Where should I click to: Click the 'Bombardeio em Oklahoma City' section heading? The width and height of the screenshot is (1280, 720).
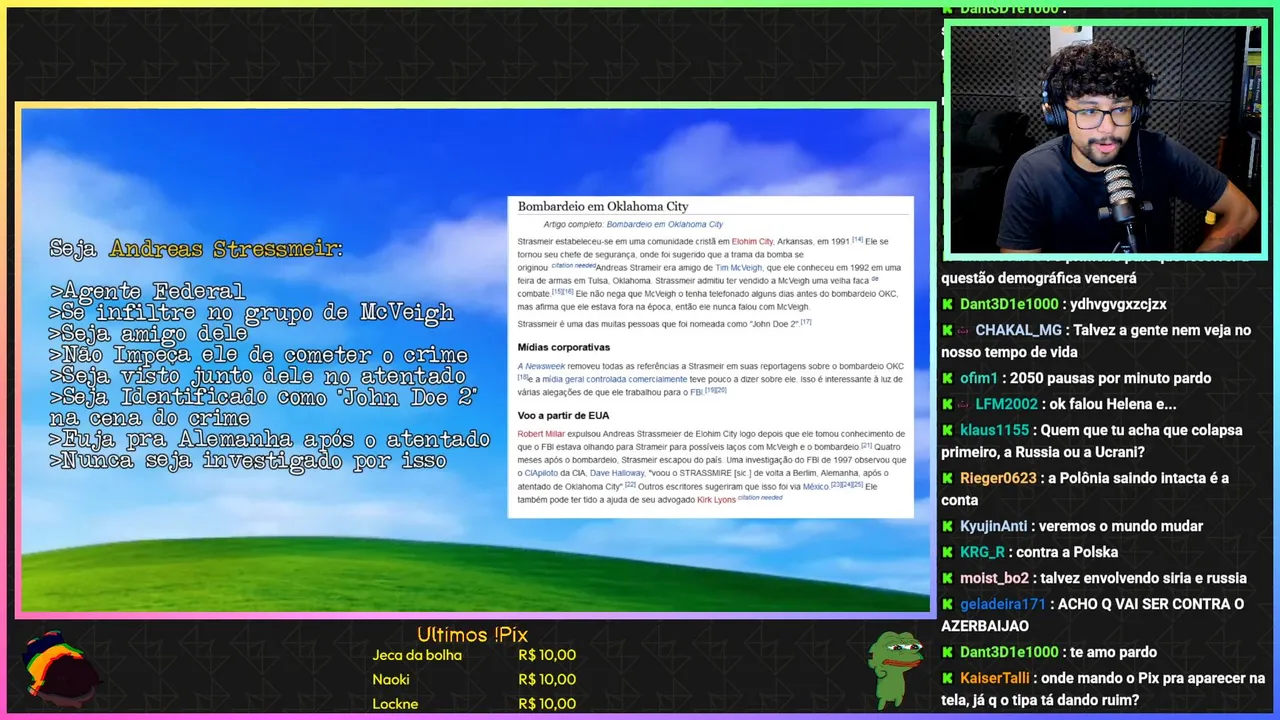click(x=603, y=206)
